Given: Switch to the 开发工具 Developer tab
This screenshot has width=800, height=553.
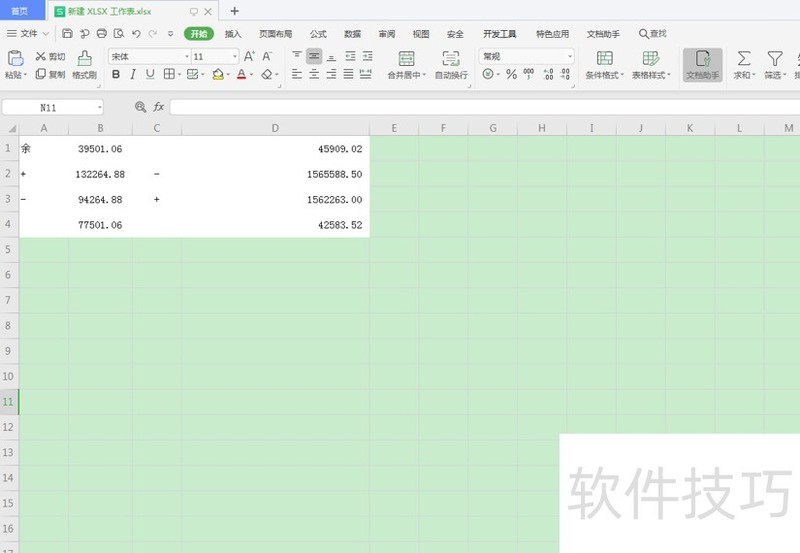Looking at the screenshot, I should pyautogui.click(x=499, y=34).
